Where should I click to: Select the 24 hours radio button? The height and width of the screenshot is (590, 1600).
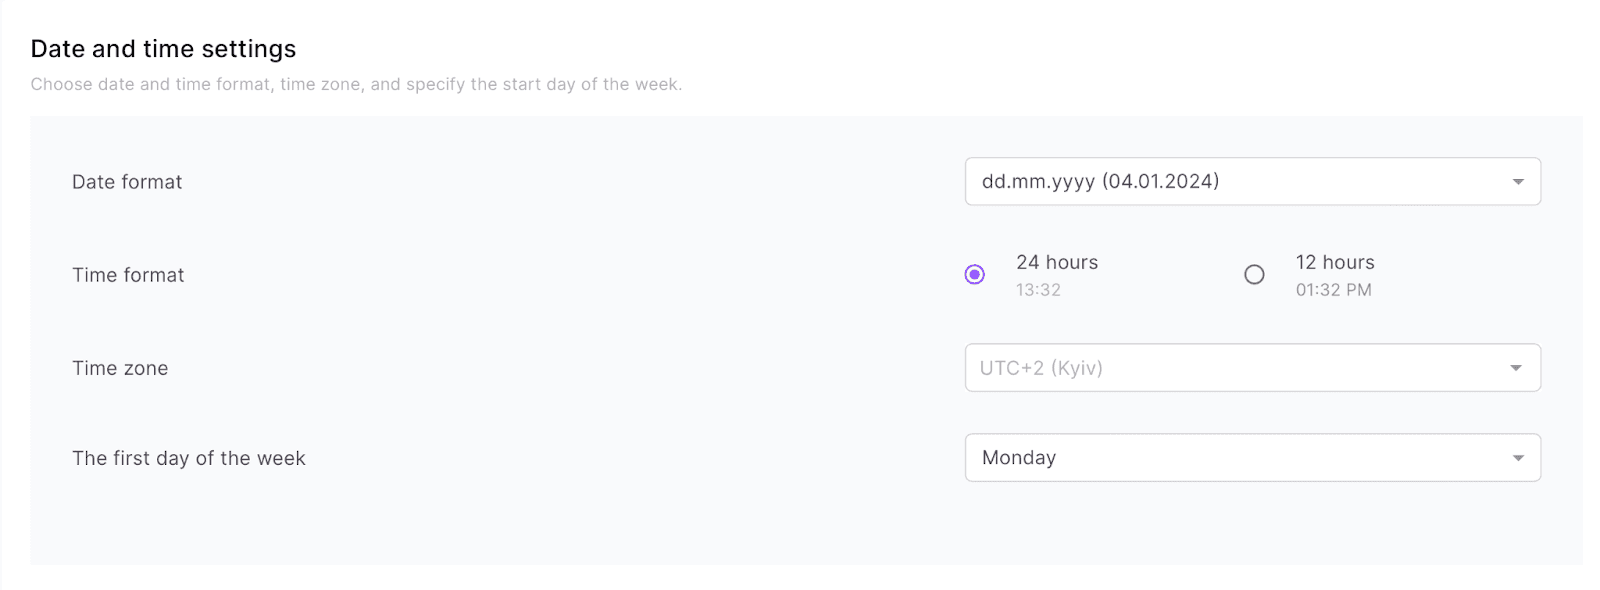tap(975, 274)
